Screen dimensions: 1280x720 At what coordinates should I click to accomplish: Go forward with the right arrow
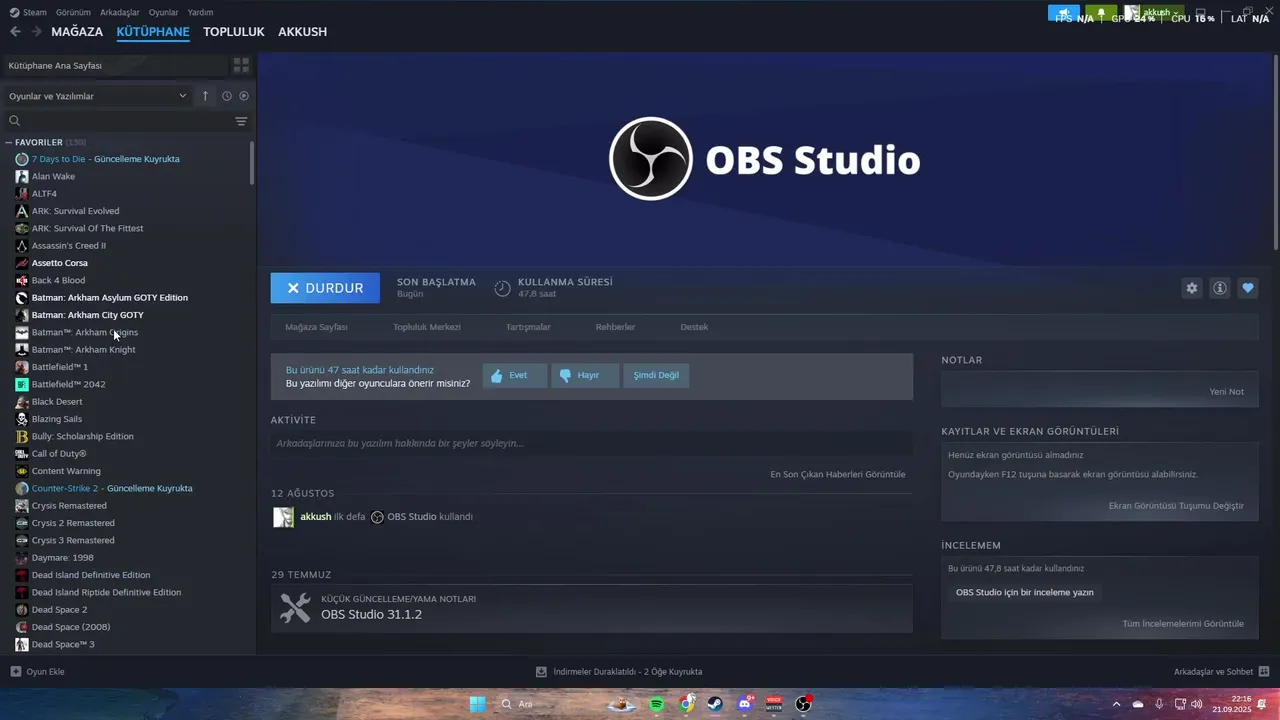tap(37, 32)
